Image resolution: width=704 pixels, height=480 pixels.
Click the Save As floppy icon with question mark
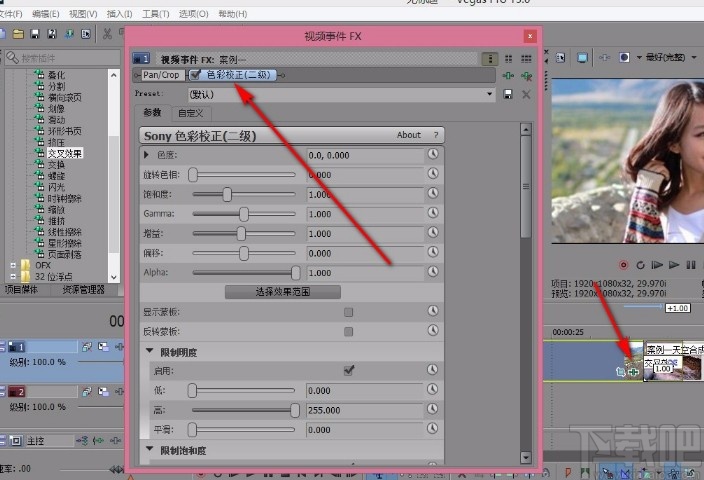click(x=52, y=34)
